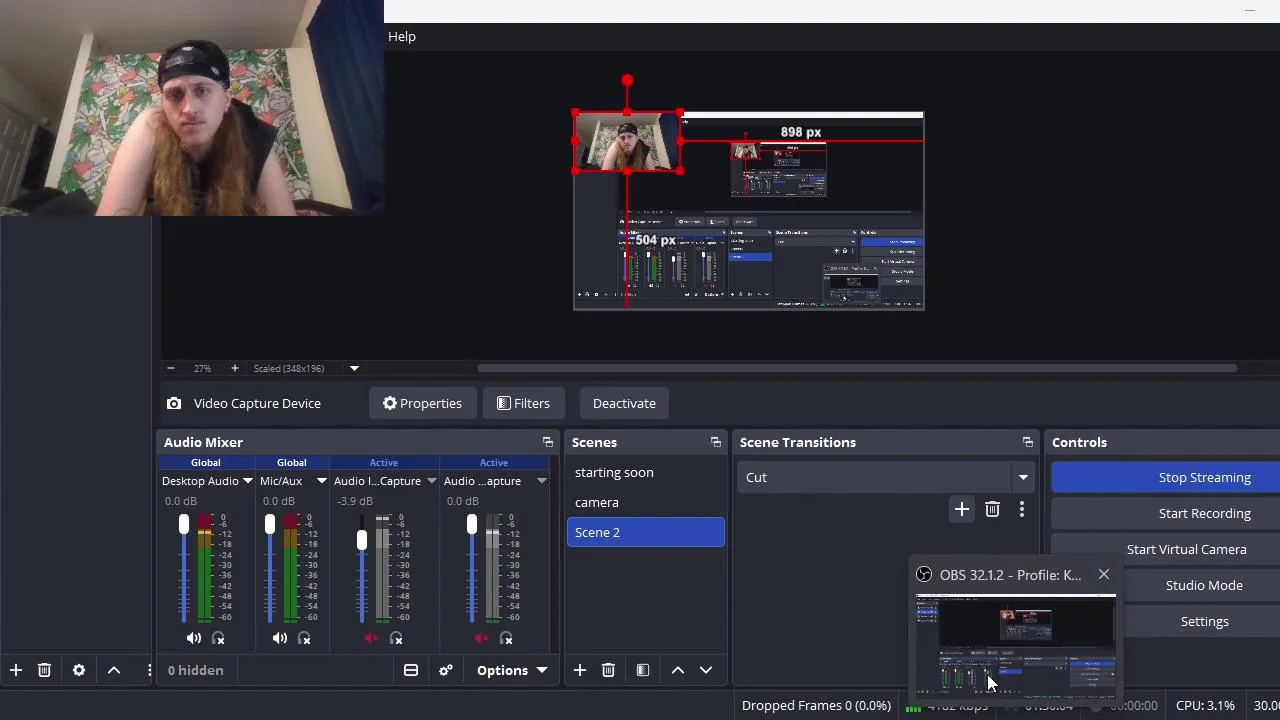1280x720 pixels.
Task: Add a new scene with plus icon
Action: 580,670
